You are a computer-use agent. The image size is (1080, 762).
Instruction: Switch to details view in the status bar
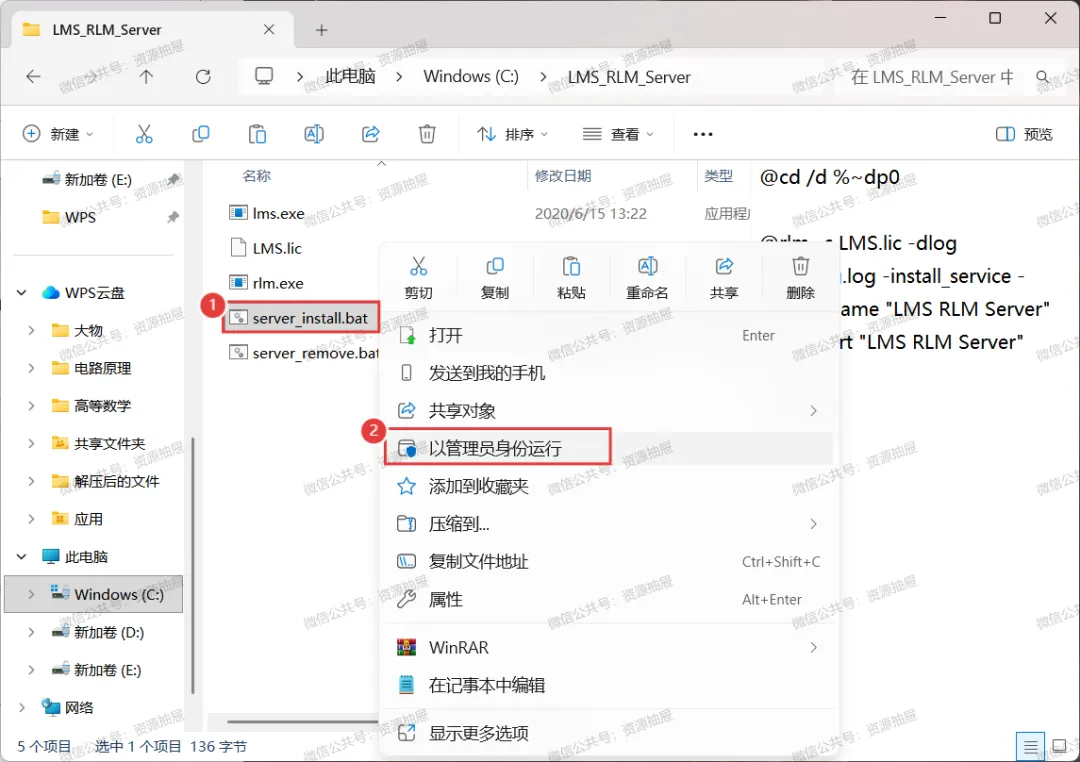tap(1030, 746)
